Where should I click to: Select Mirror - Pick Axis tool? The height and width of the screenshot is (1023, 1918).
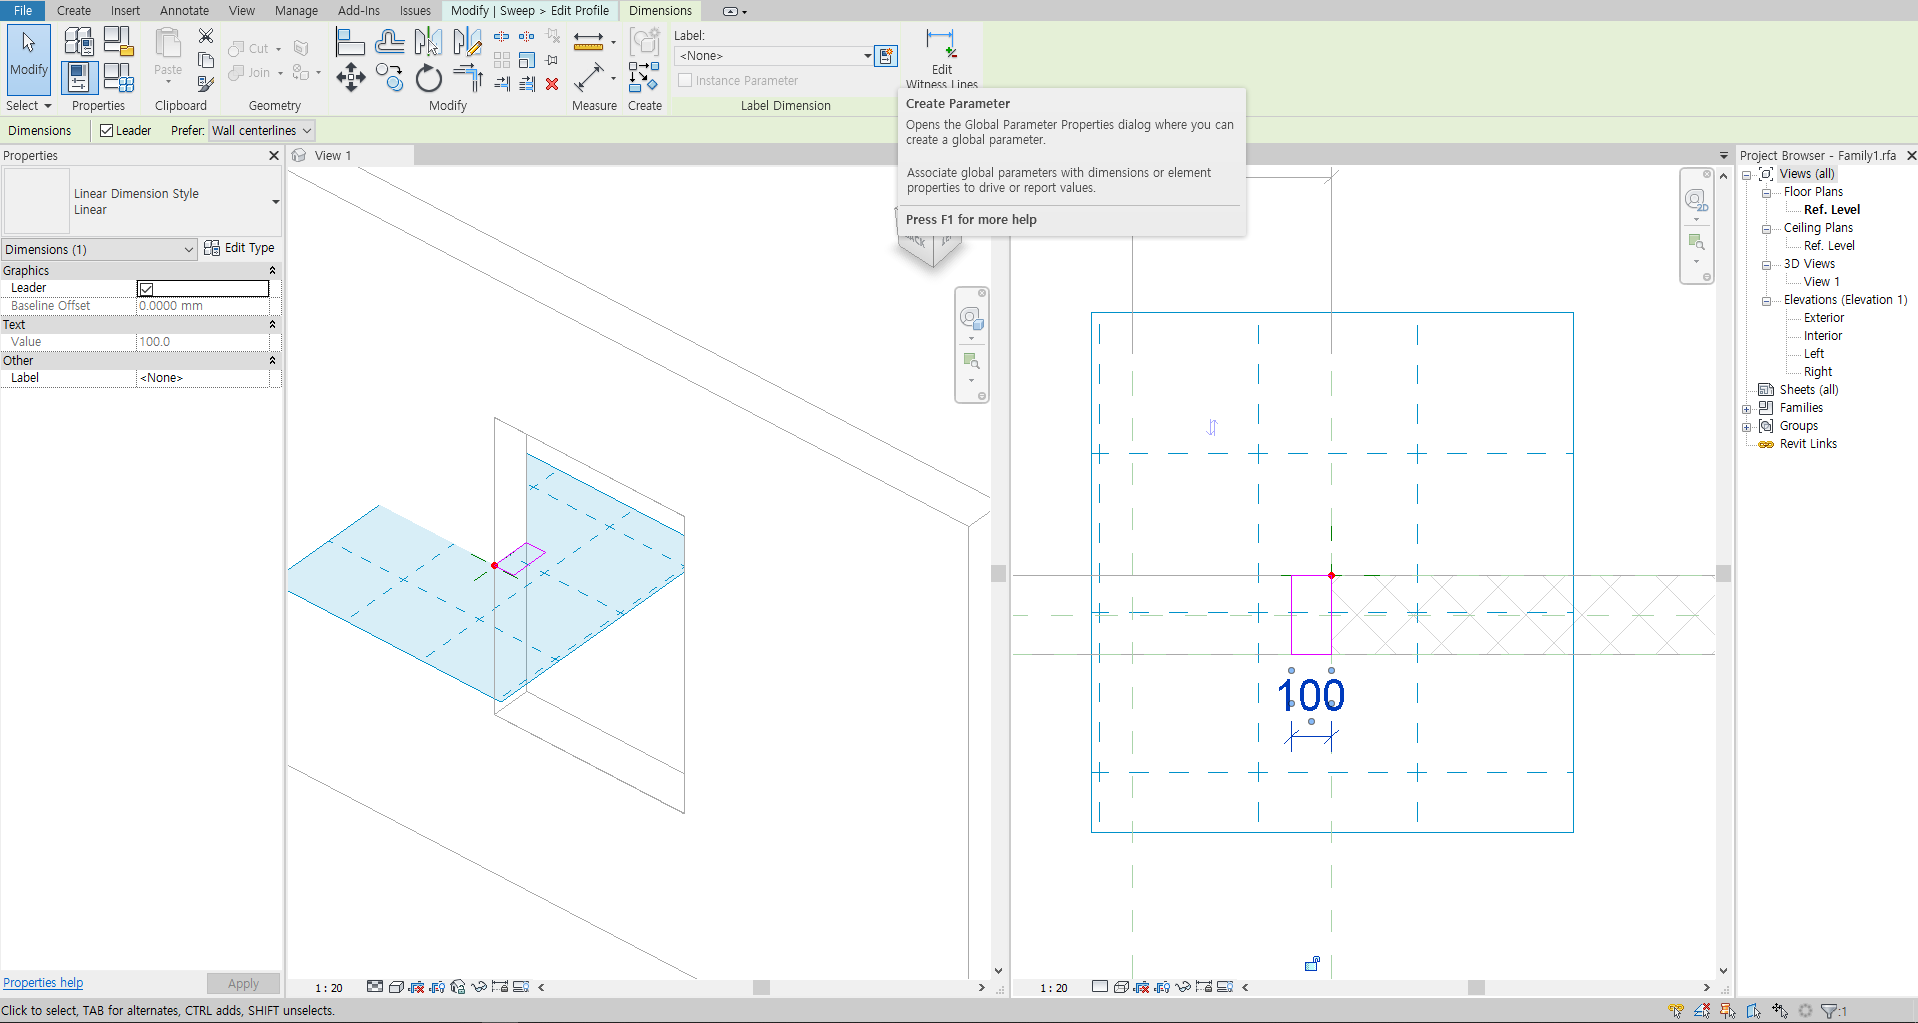(x=428, y=42)
